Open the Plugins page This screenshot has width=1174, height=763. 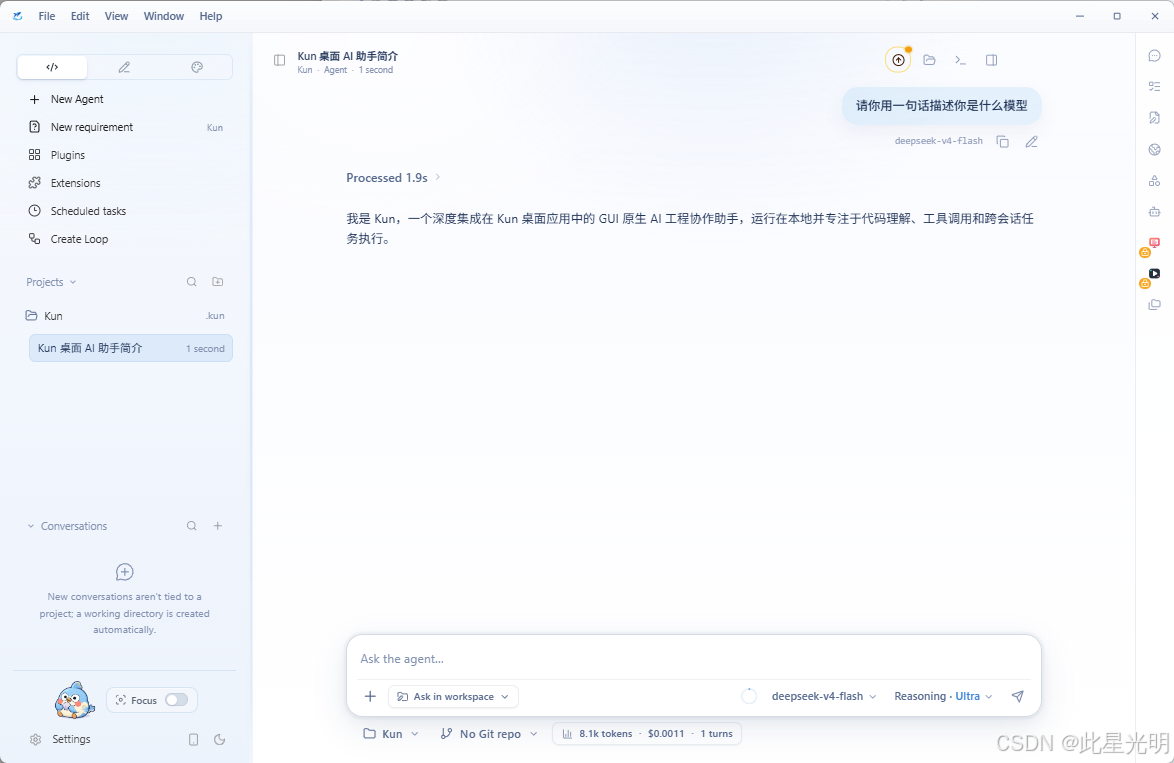click(125, 155)
